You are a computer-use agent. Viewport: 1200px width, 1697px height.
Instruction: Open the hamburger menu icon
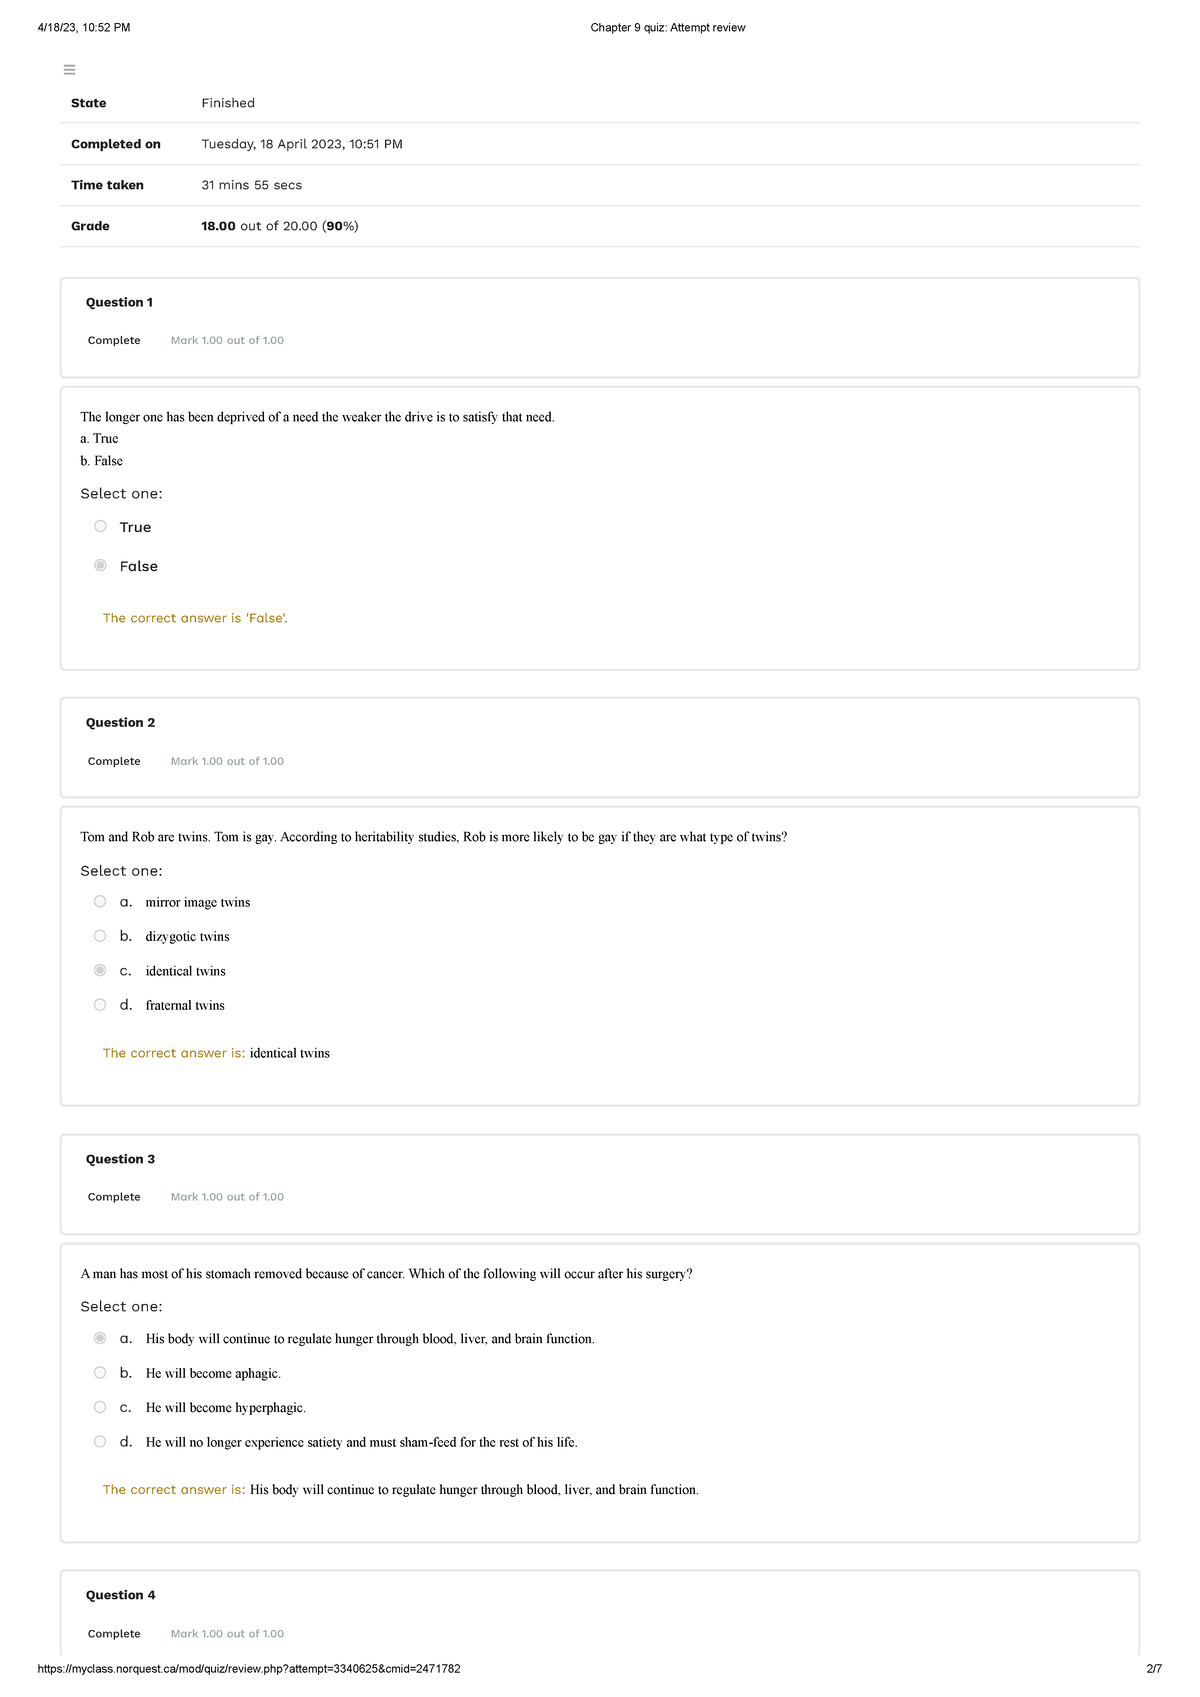tap(69, 70)
